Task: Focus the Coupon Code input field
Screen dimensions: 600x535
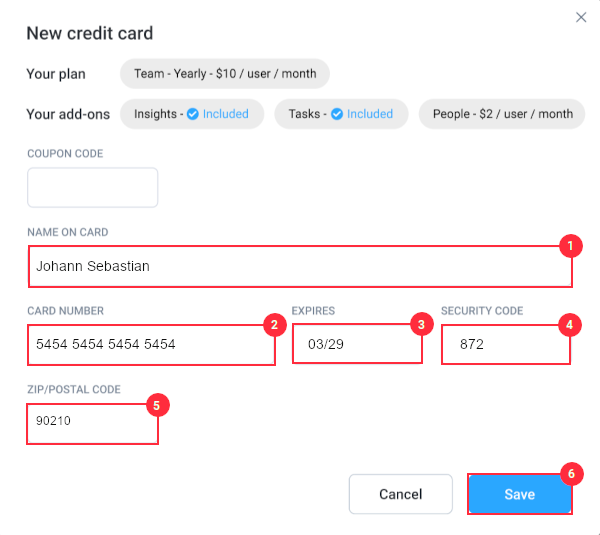Action: [x=93, y=188]
